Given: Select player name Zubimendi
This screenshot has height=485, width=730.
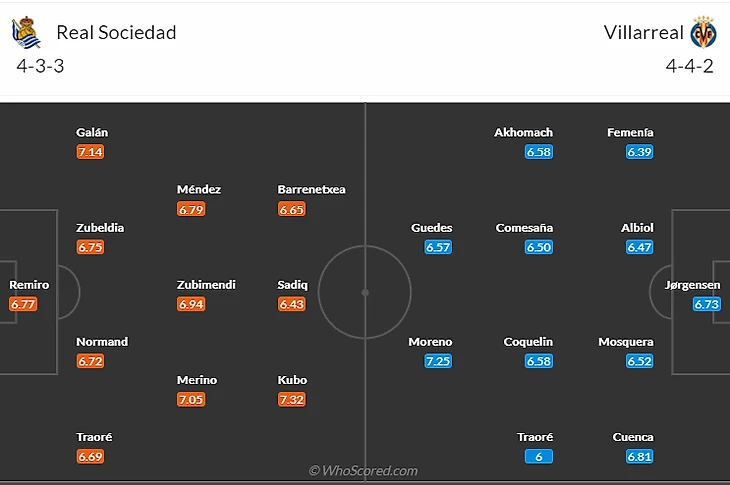Looking at the screenshot, I should coord(206,285).
